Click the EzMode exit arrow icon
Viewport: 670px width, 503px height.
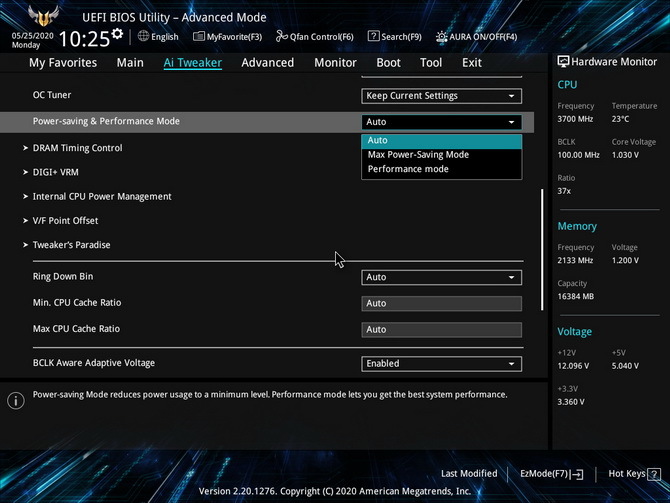coord(576,474)
